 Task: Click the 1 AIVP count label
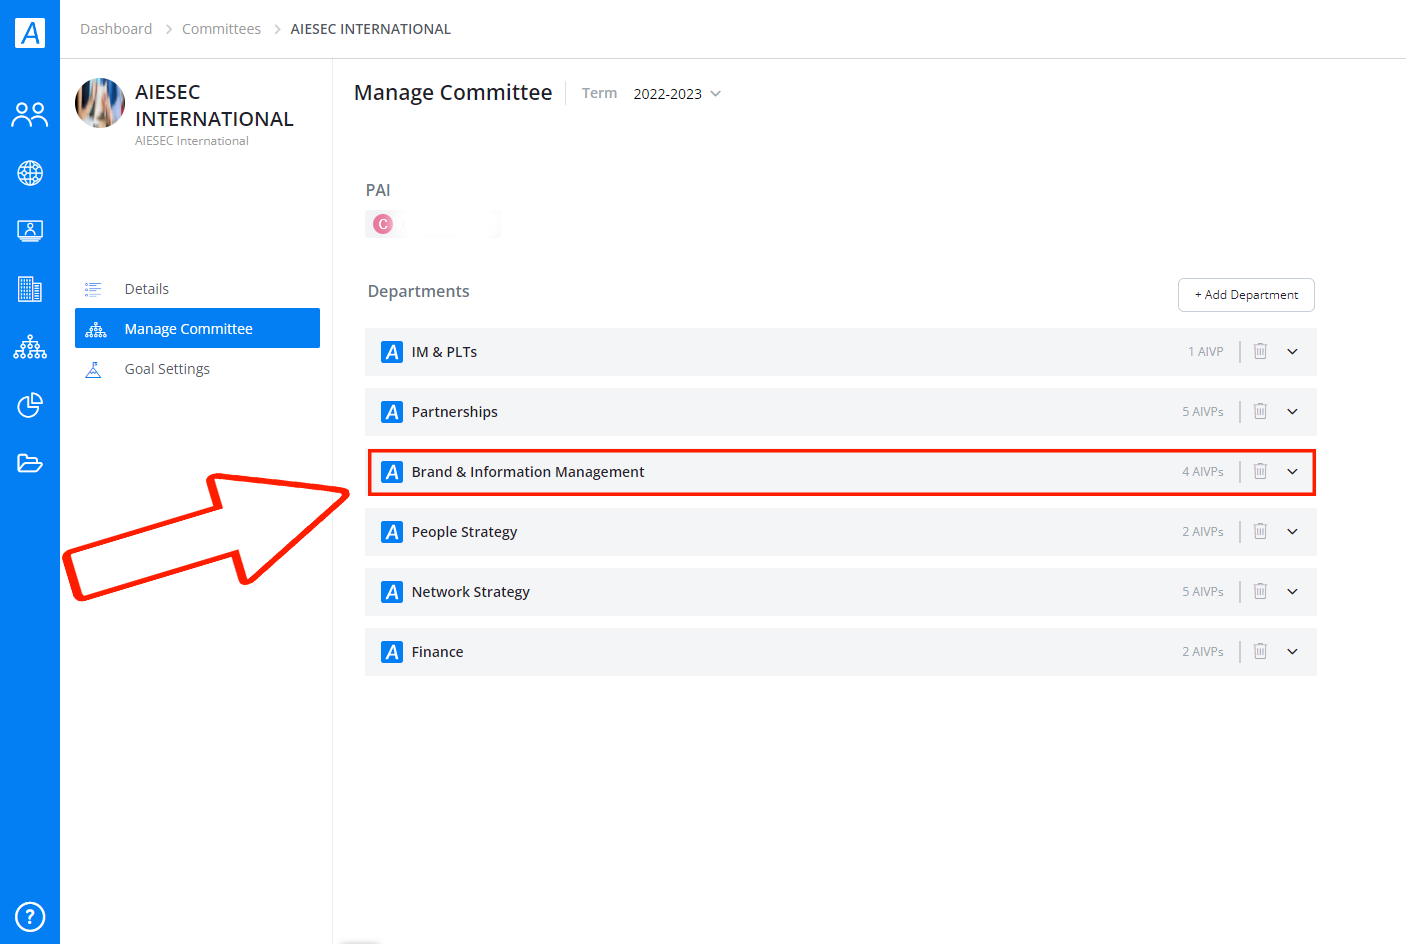pos(1206,352)
